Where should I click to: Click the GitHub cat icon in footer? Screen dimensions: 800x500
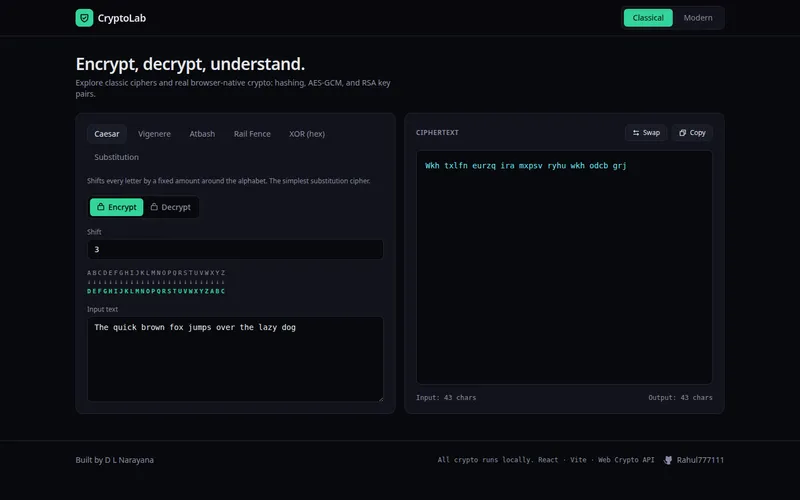pos(667,460)
